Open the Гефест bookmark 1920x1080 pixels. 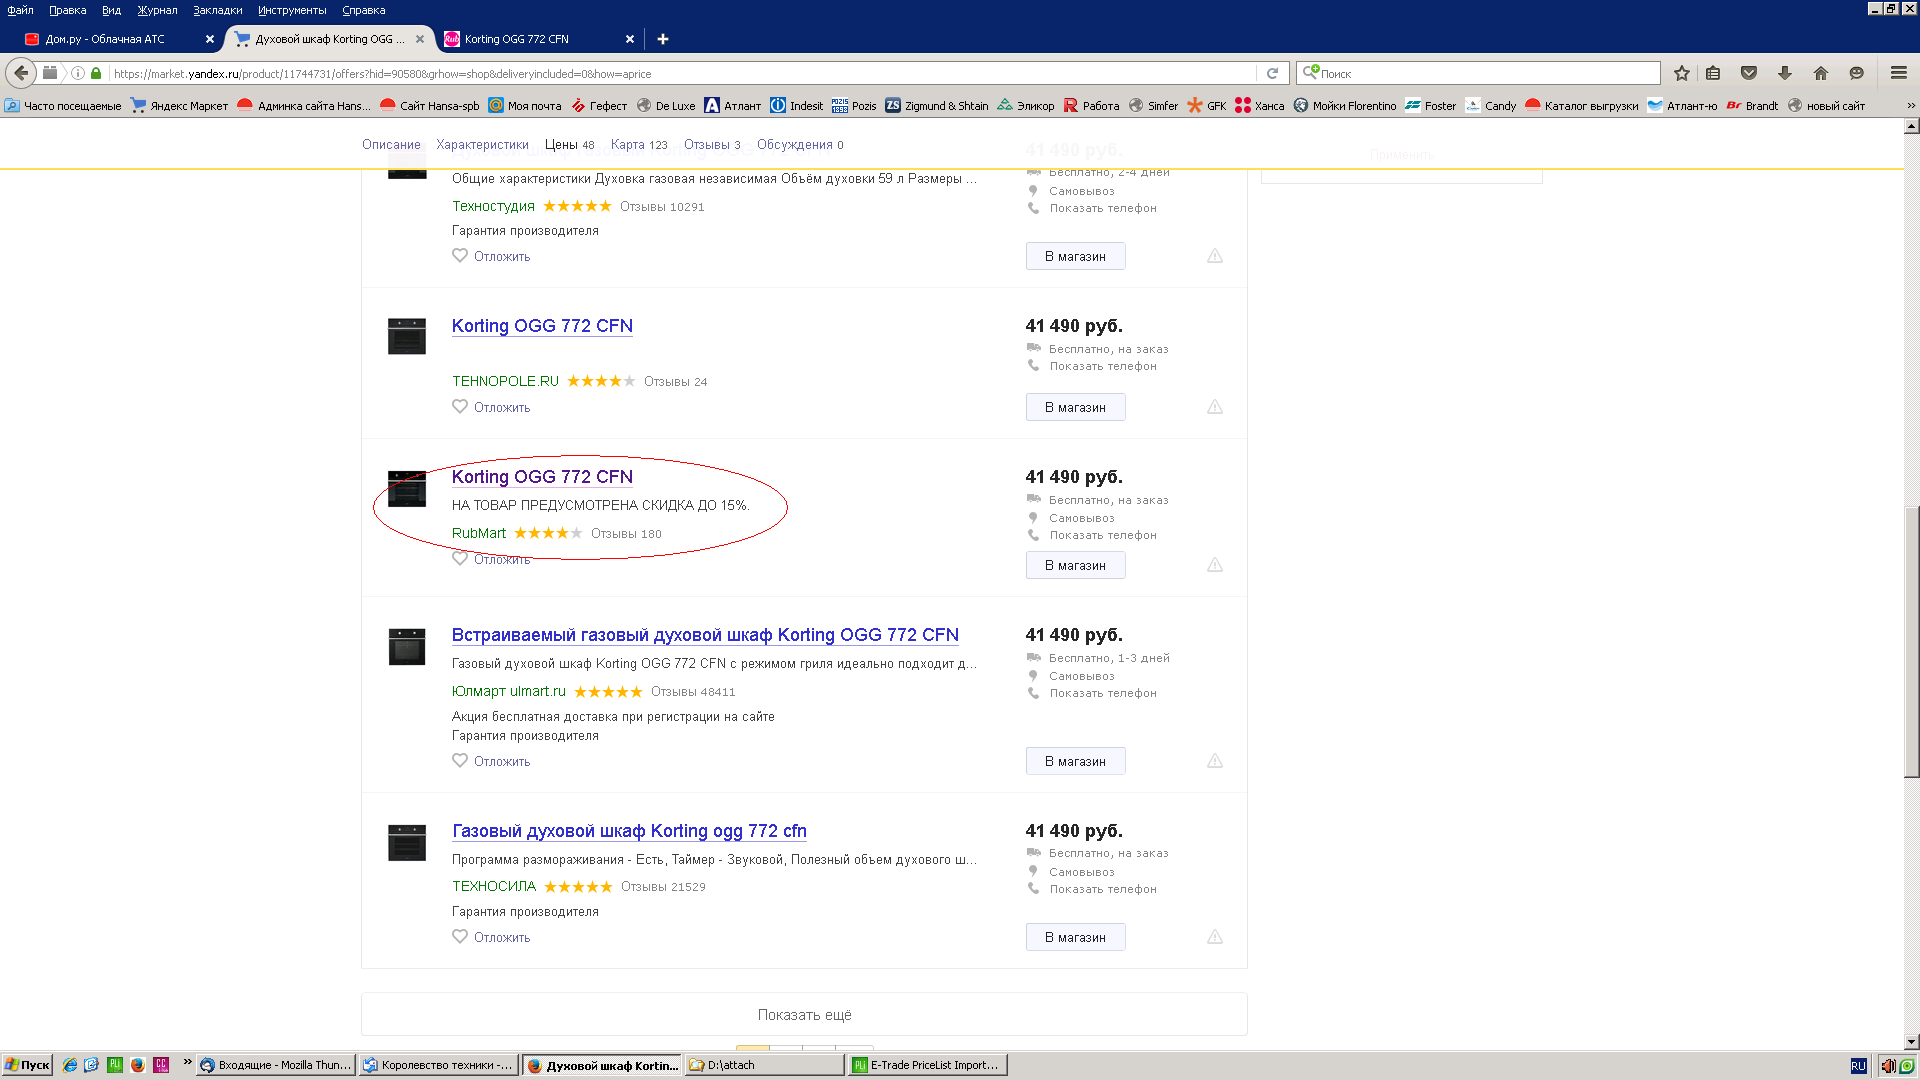599,106
